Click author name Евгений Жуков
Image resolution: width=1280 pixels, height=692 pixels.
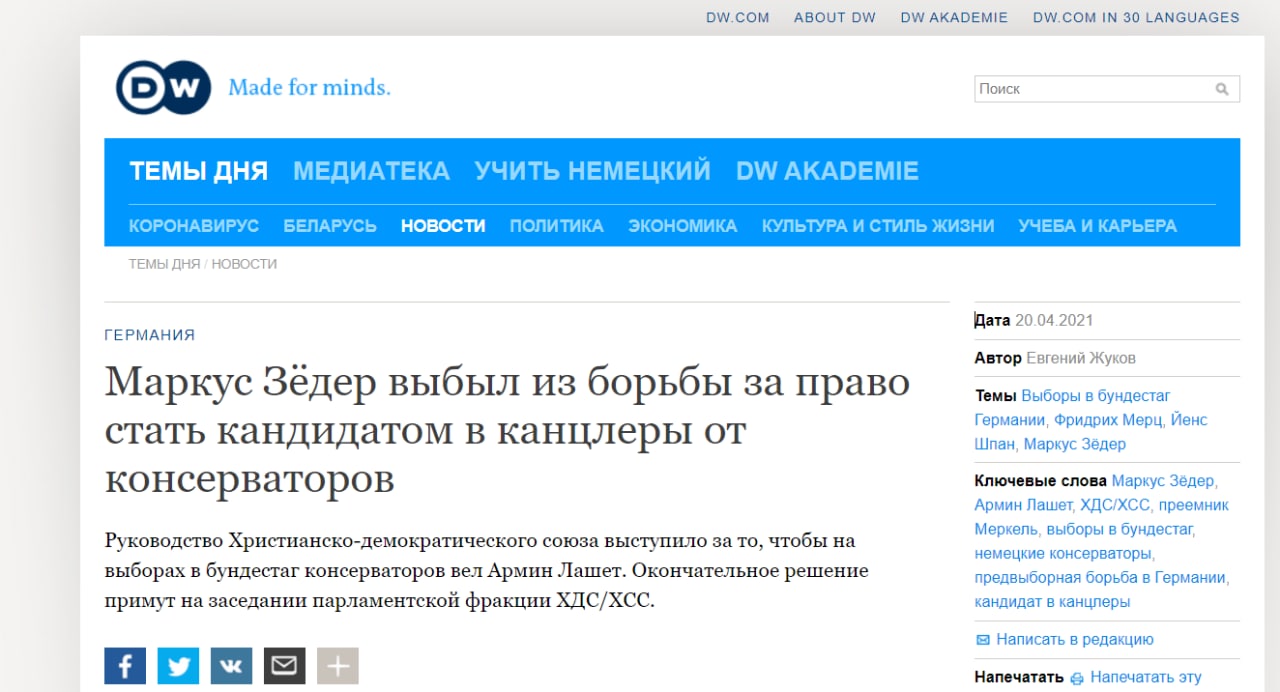[x=1081, y=358]
